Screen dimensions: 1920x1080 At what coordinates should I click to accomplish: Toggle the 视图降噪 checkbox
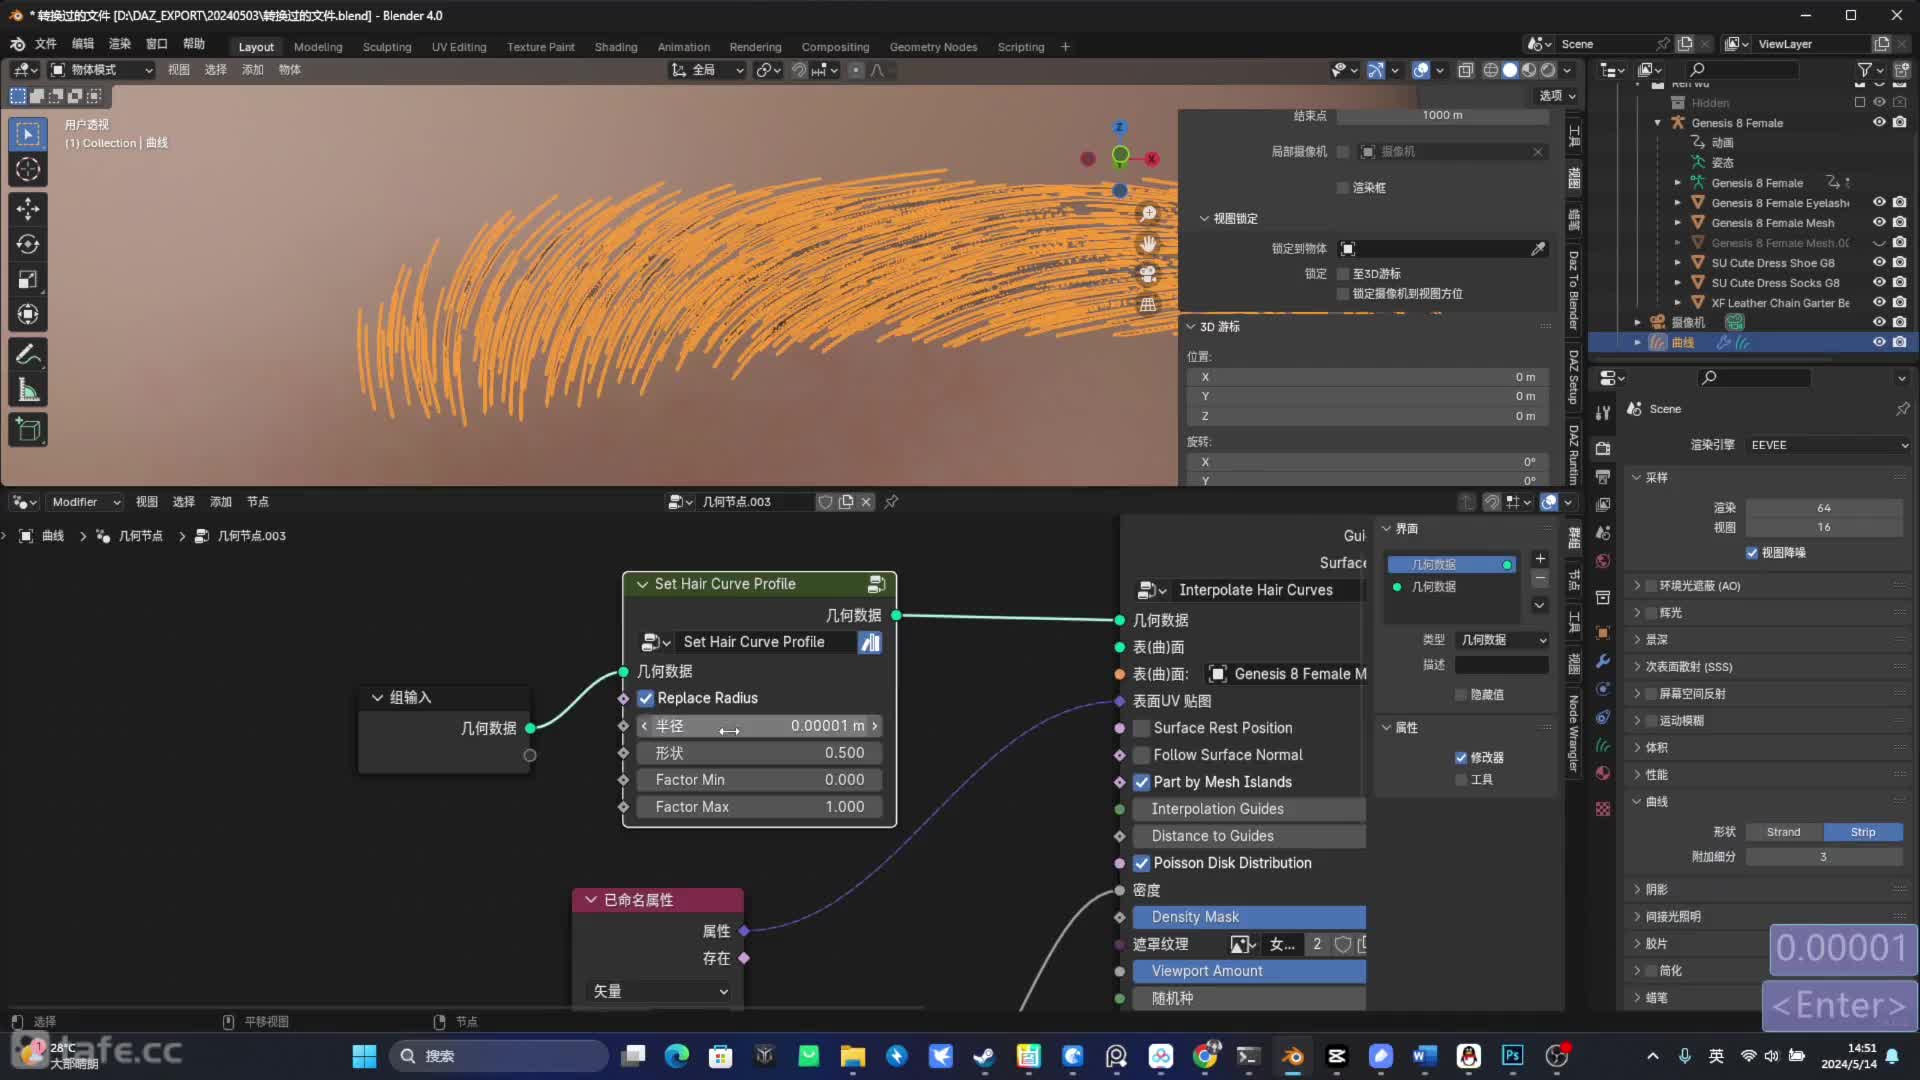point(1752,553)
